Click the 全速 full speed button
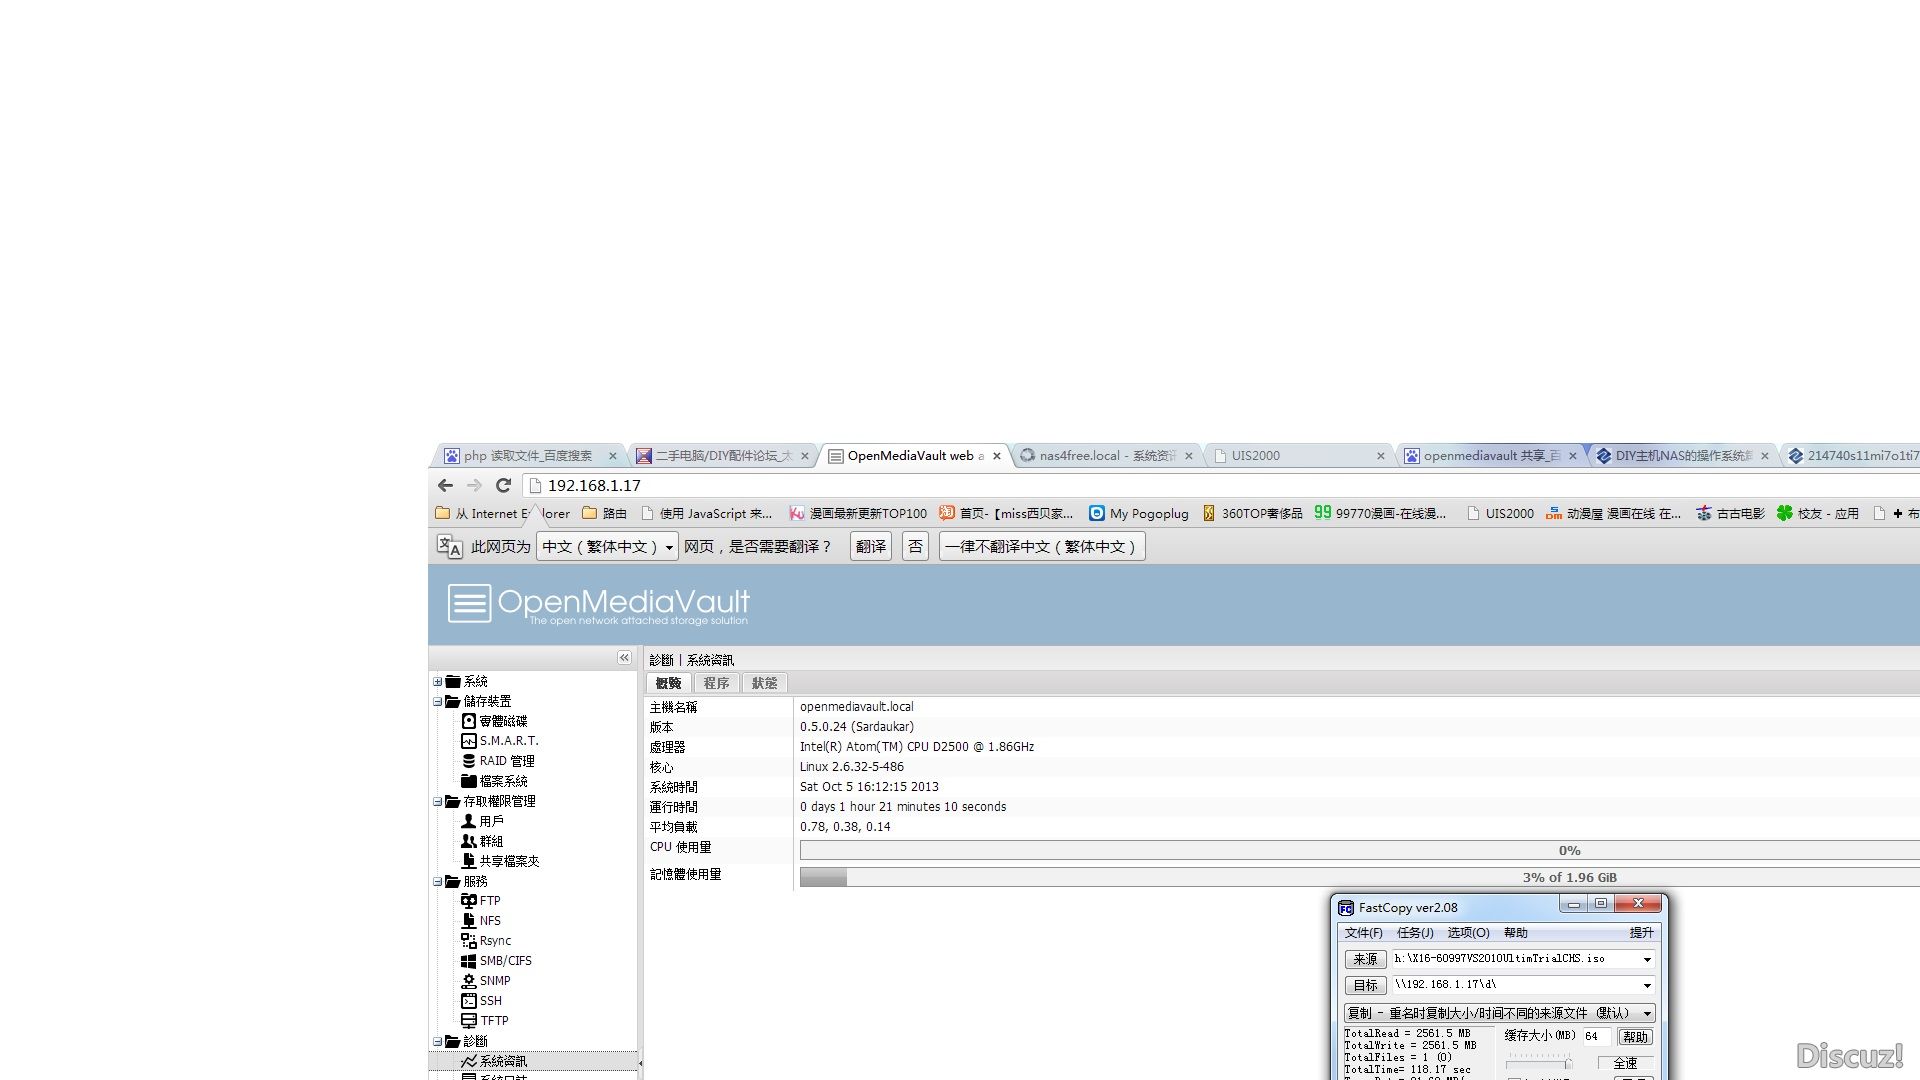This screenshot has height=1080, width=1920. coord(1625,1063)
